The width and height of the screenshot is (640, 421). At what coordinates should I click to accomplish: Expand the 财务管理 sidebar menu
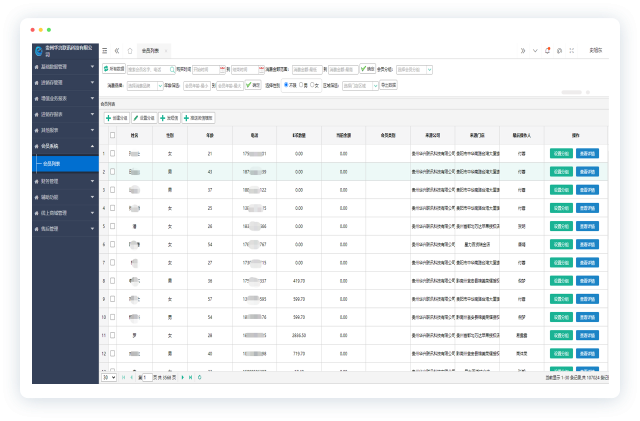[x=65, y=181]
